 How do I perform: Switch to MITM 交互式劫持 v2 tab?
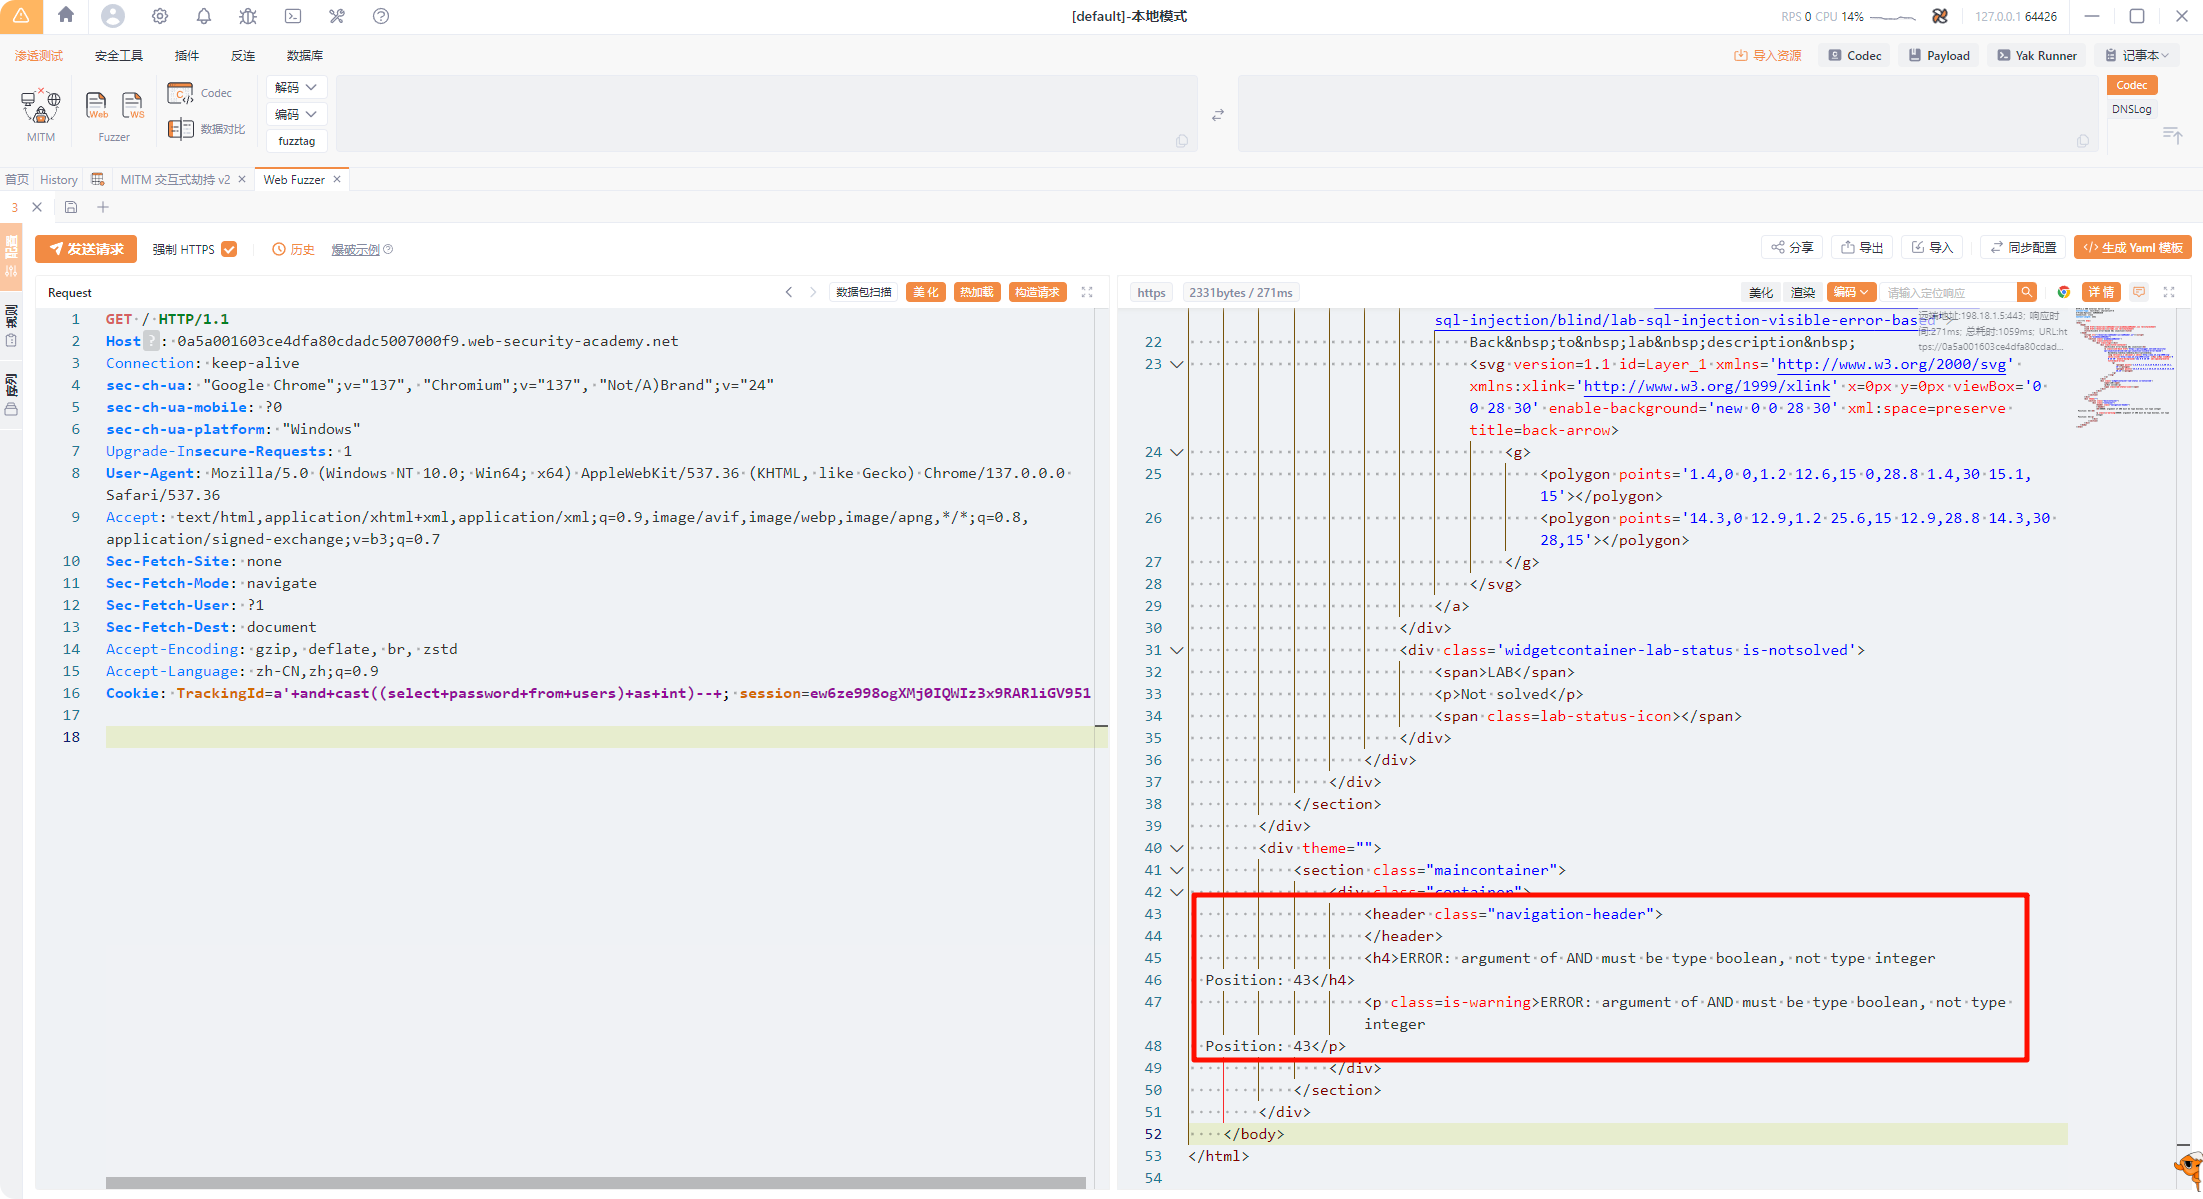click(x=175, y=179)
